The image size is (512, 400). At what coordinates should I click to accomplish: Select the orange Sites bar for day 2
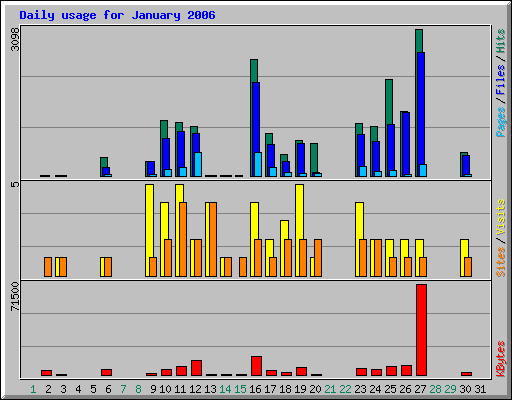pos(48,267)
